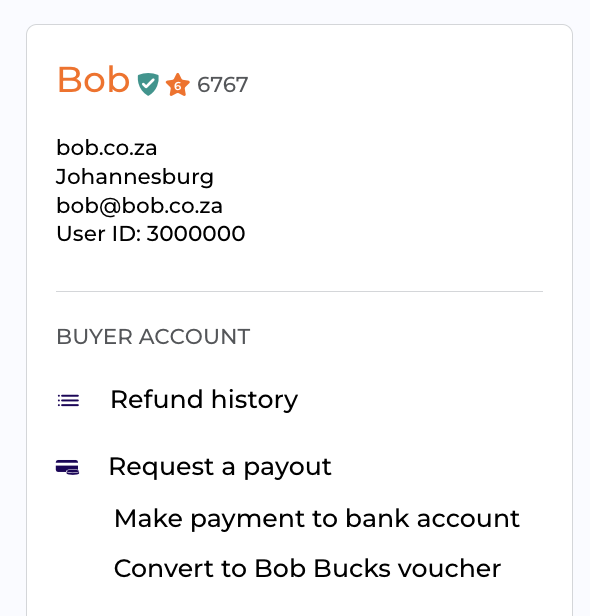Click the list icon beside Refund history

point(68,400)
